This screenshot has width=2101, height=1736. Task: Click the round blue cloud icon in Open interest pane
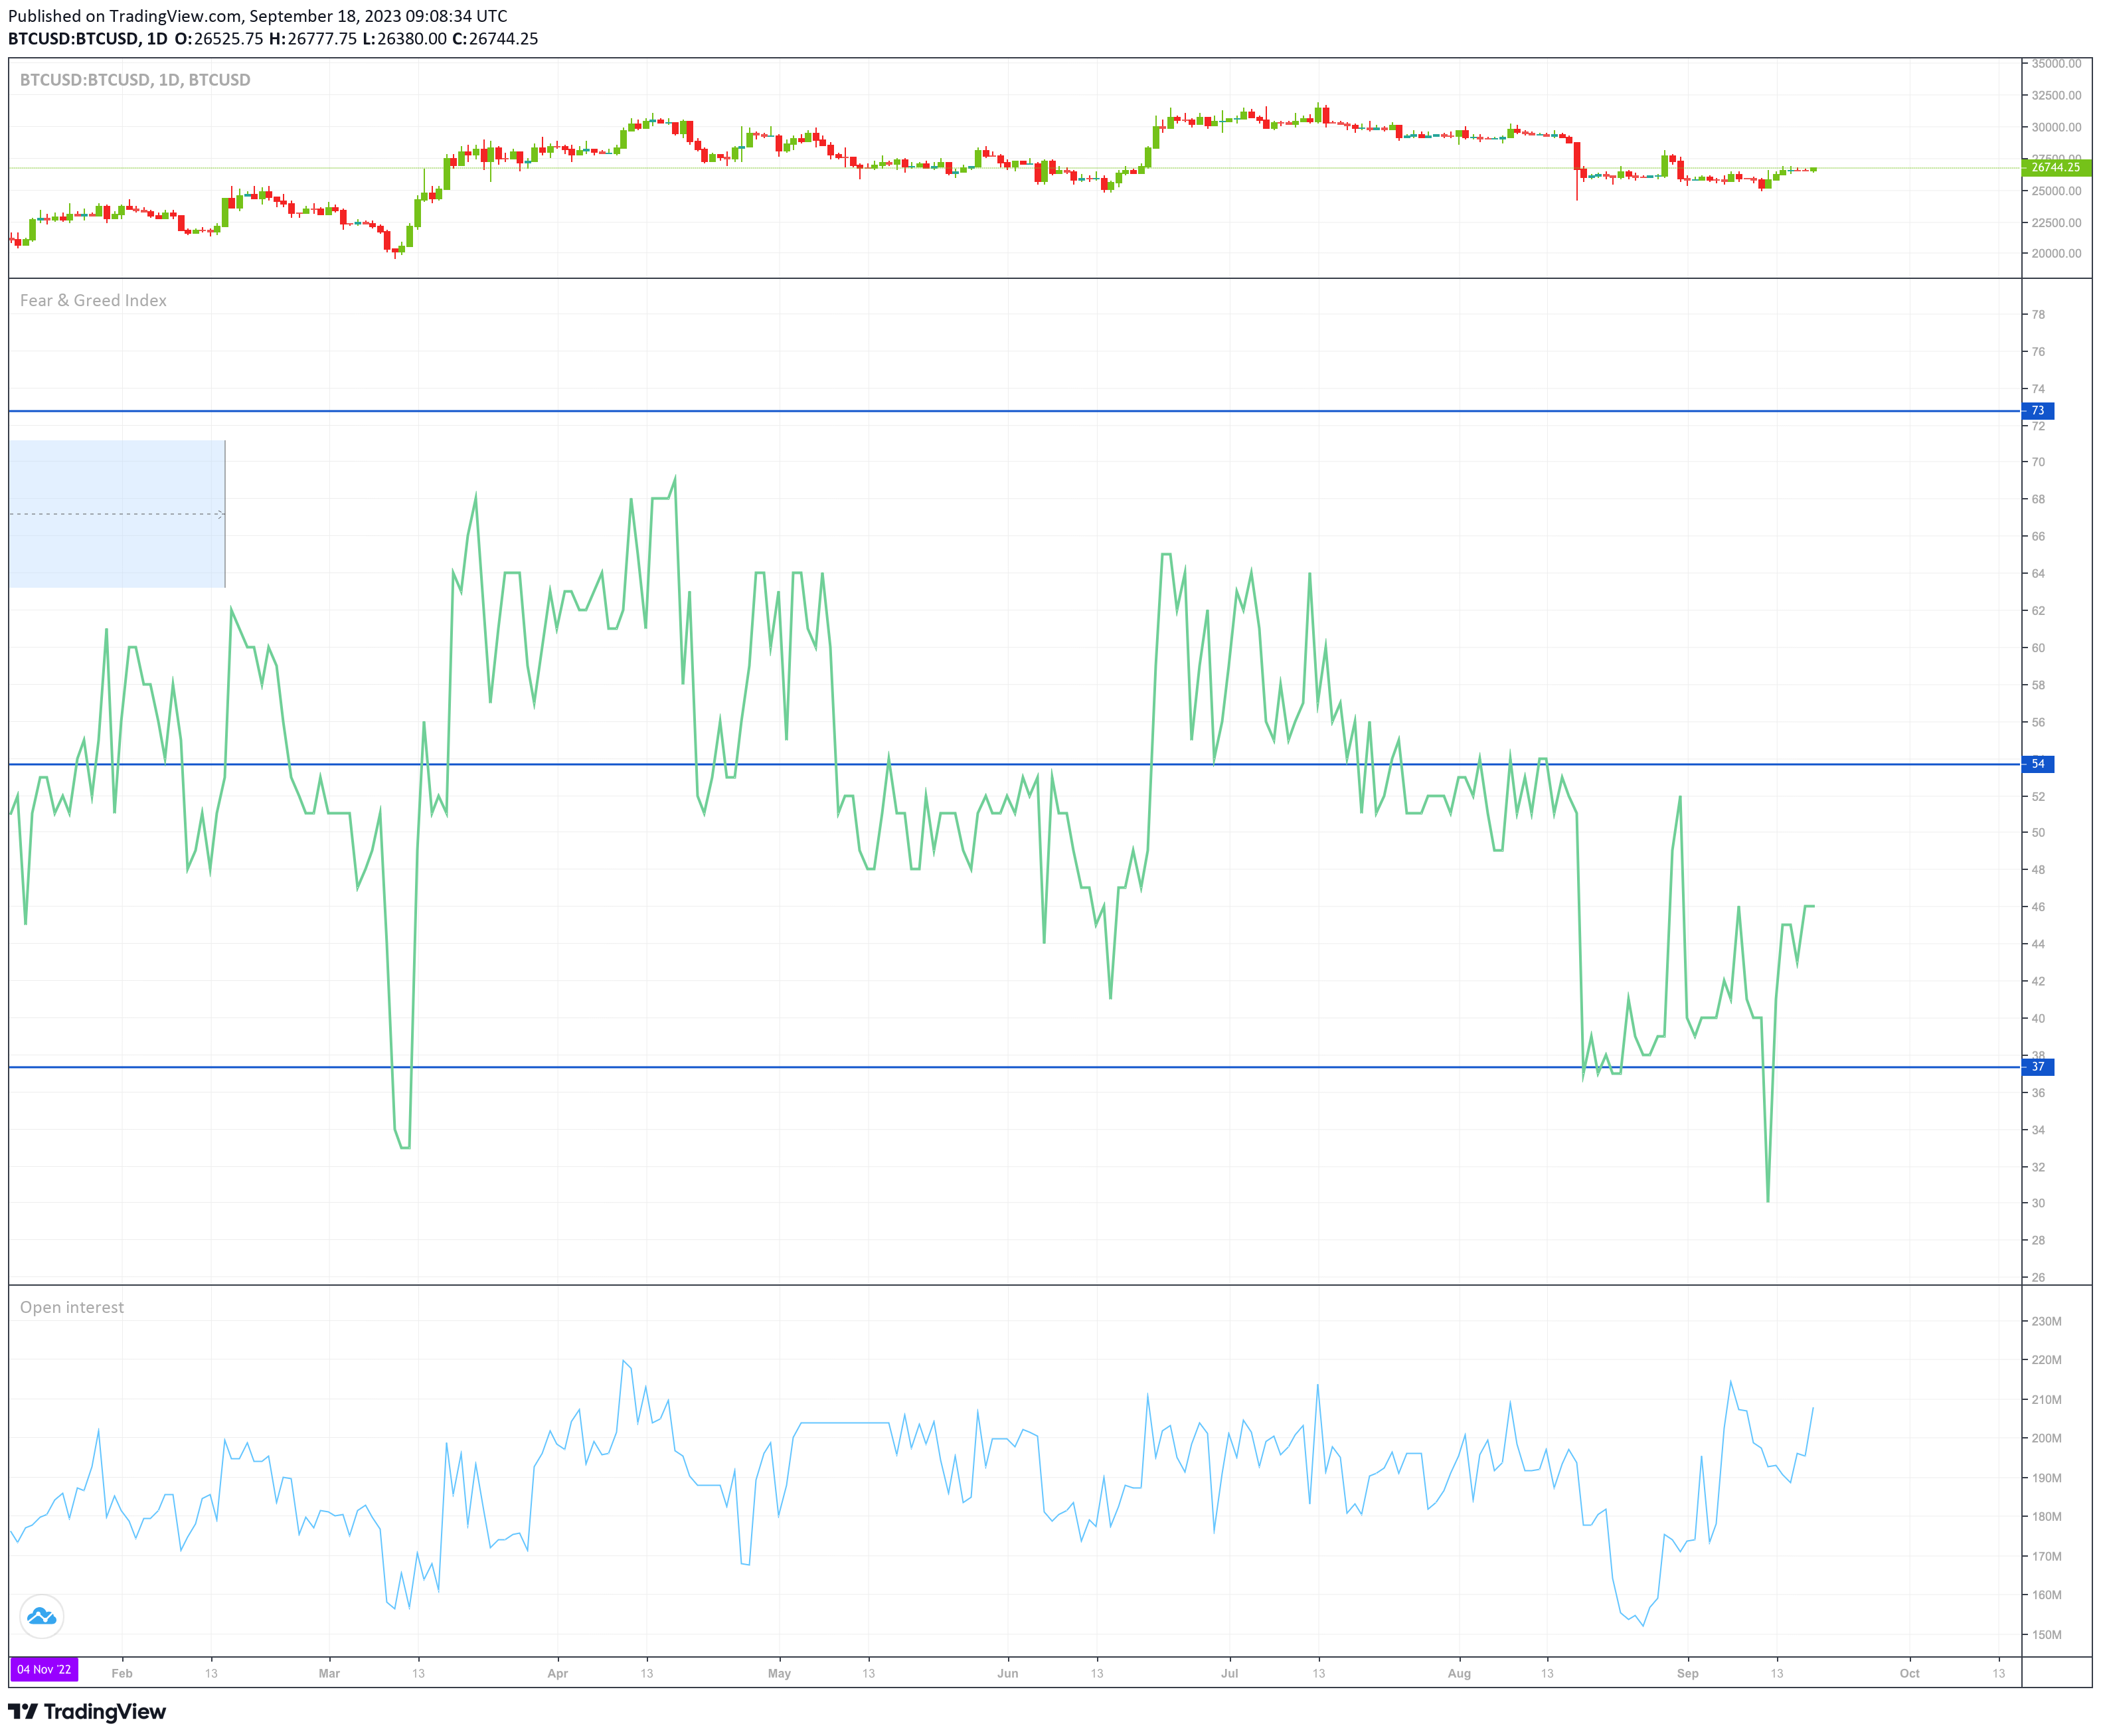pyautogui.click(x=41, y=1616)
